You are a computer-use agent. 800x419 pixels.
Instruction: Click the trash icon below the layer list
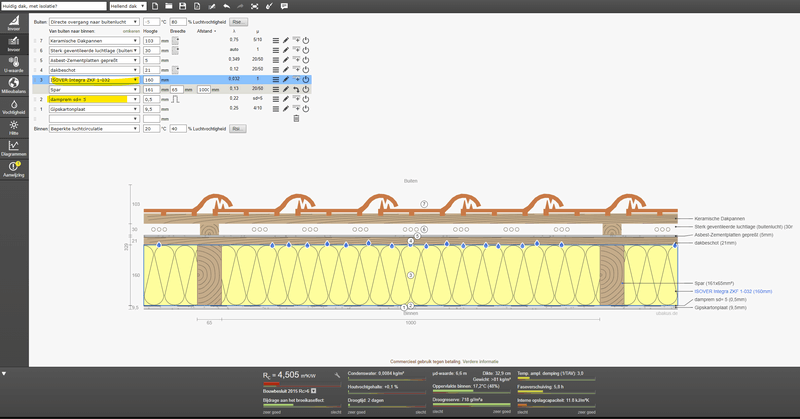coord(296,118)
